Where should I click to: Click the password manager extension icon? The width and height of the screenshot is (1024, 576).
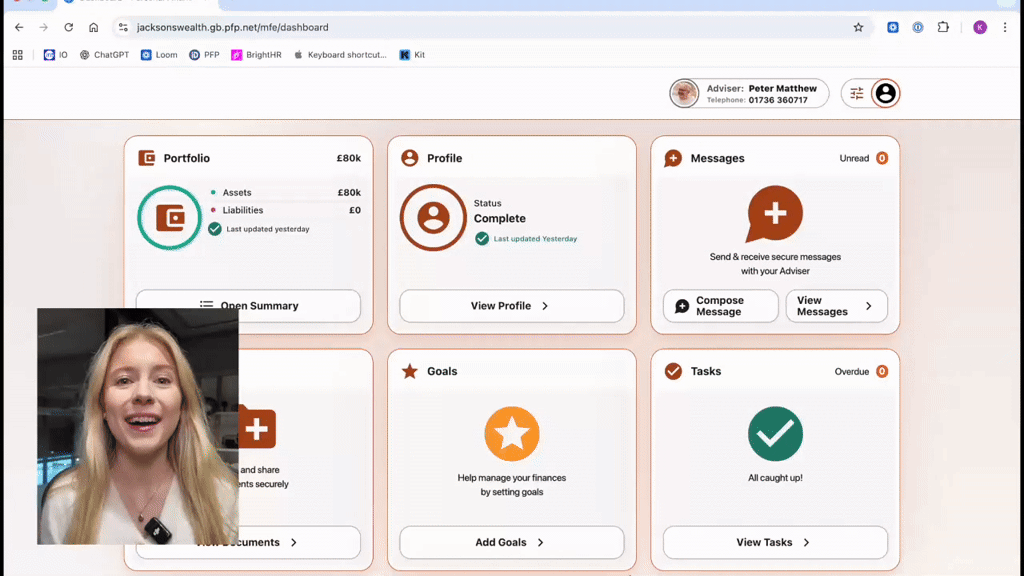[918, 27]
